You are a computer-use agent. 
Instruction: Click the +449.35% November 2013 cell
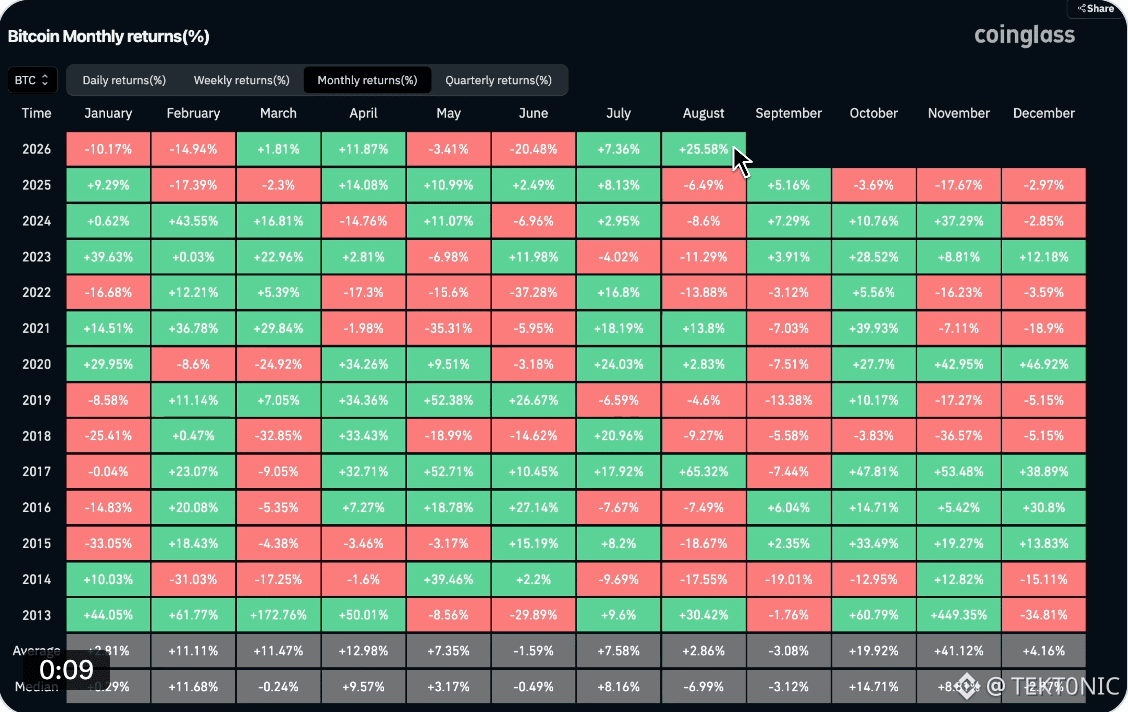(x=958, y=615)
